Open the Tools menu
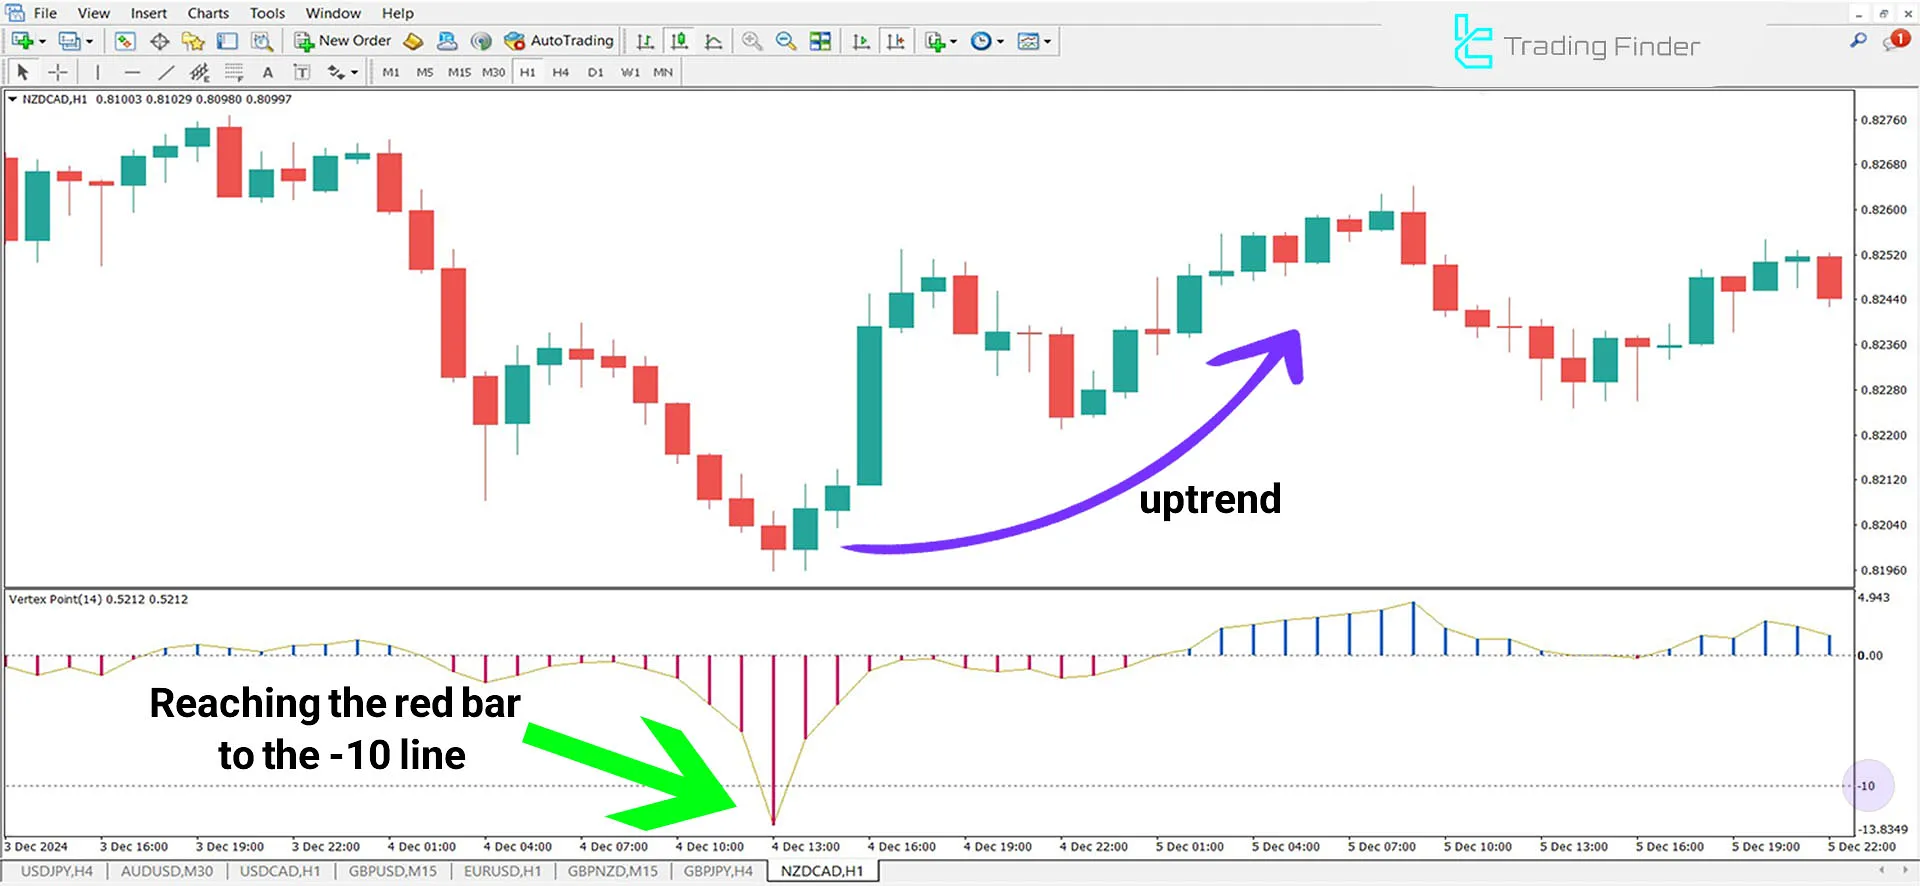The width and height of the screenshot is (1920, 886). click(x=267, y=13)
